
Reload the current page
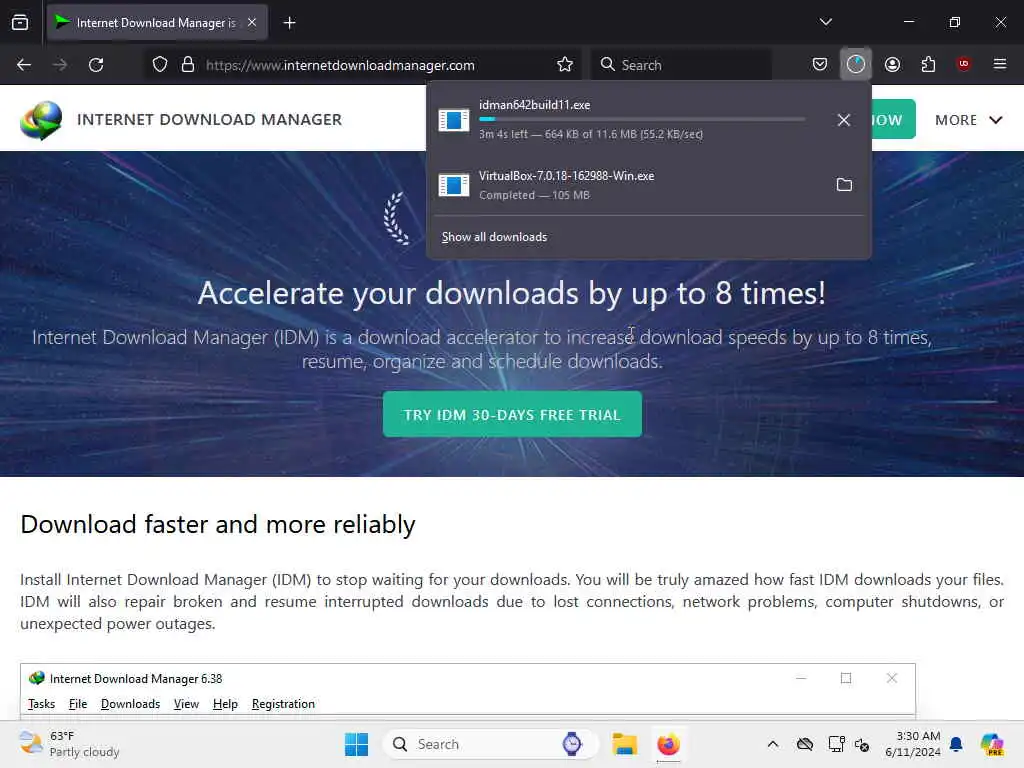(x=96, y=65)
